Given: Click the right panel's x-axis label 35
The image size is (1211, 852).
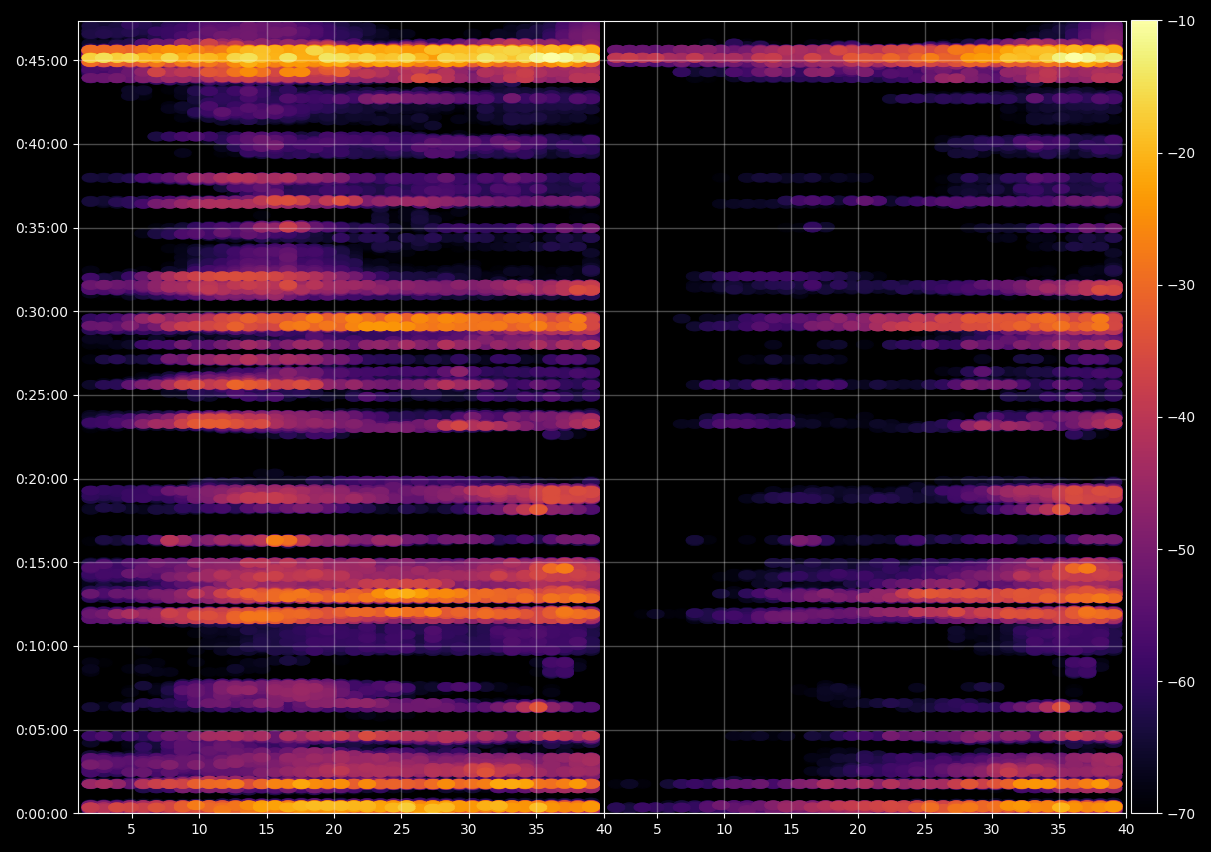Looking at the screenshot, I should click(1059, 830).
